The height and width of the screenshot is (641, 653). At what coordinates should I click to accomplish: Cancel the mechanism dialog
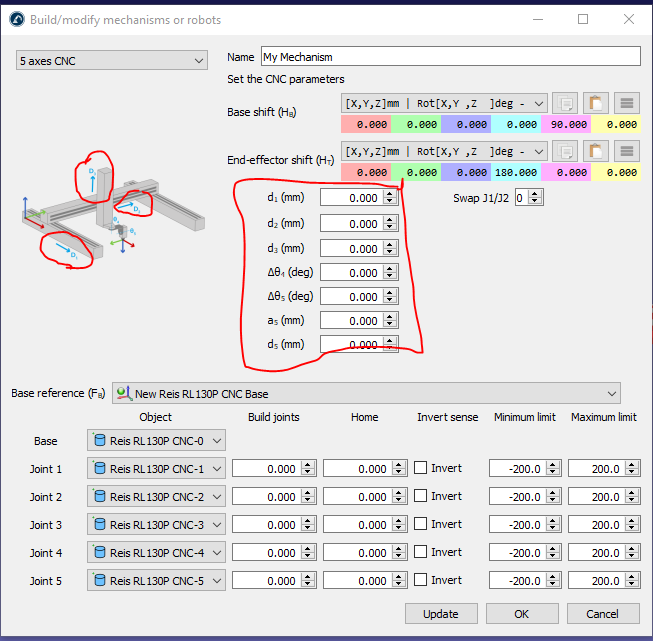tap(602, 614)
